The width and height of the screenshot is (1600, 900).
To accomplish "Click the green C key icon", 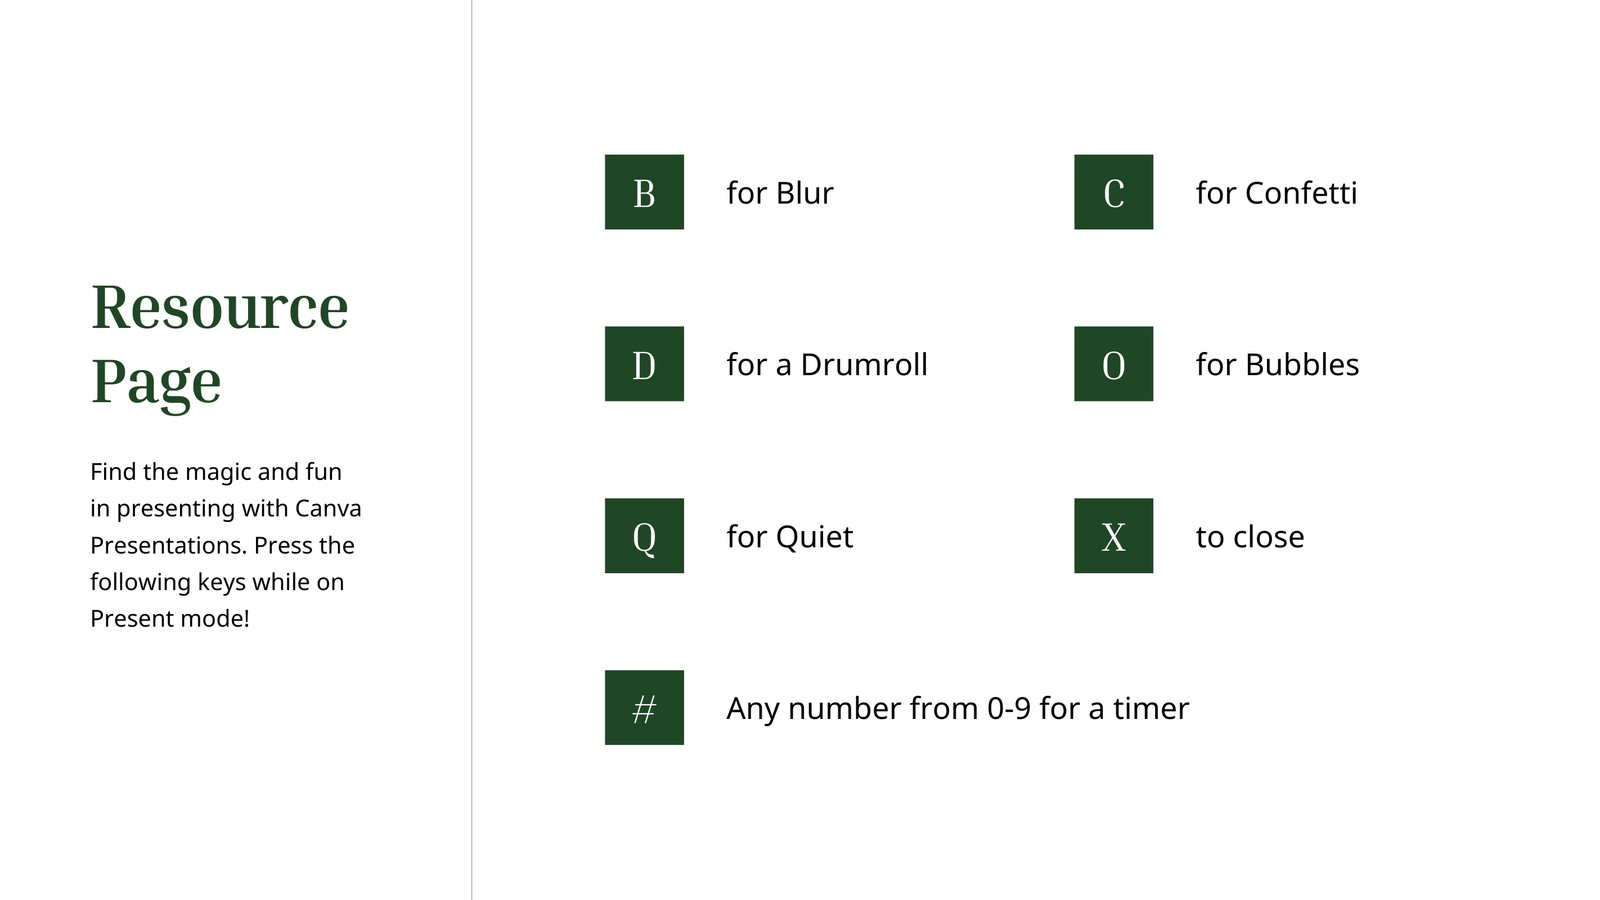I will [x=1113, y=192].
